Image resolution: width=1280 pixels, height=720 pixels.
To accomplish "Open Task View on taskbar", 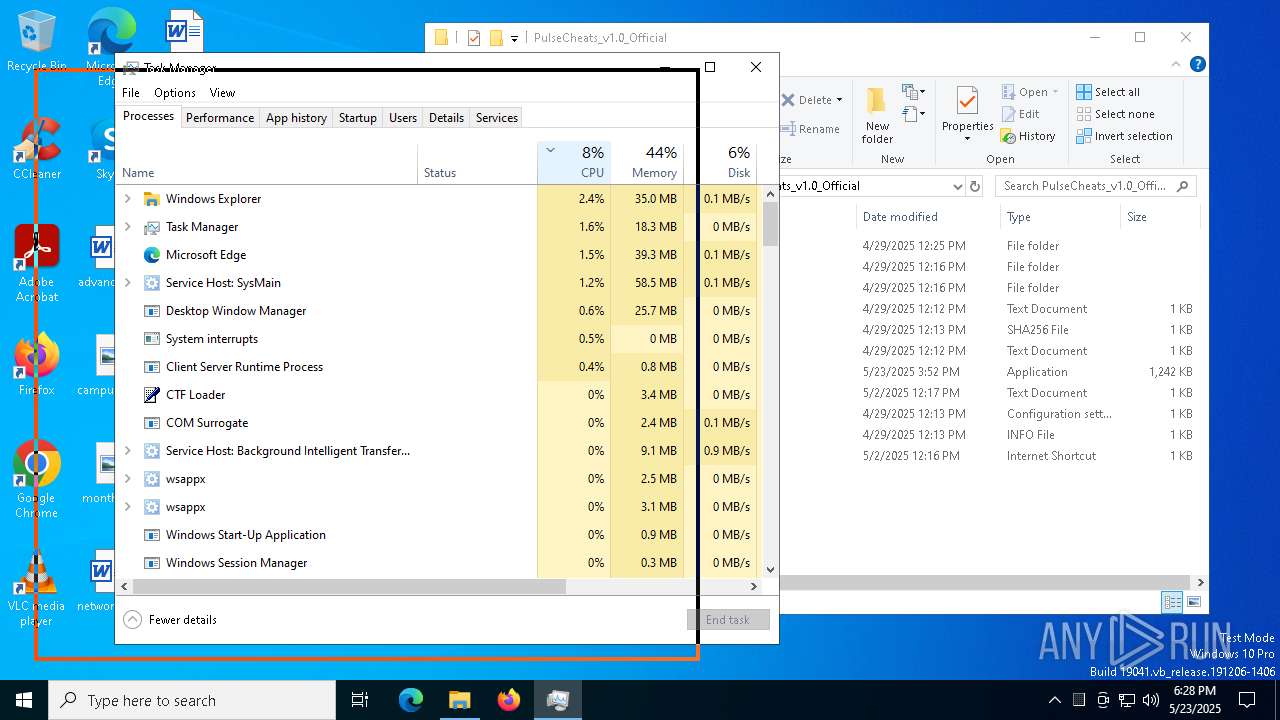I will (x=360, y=700).
